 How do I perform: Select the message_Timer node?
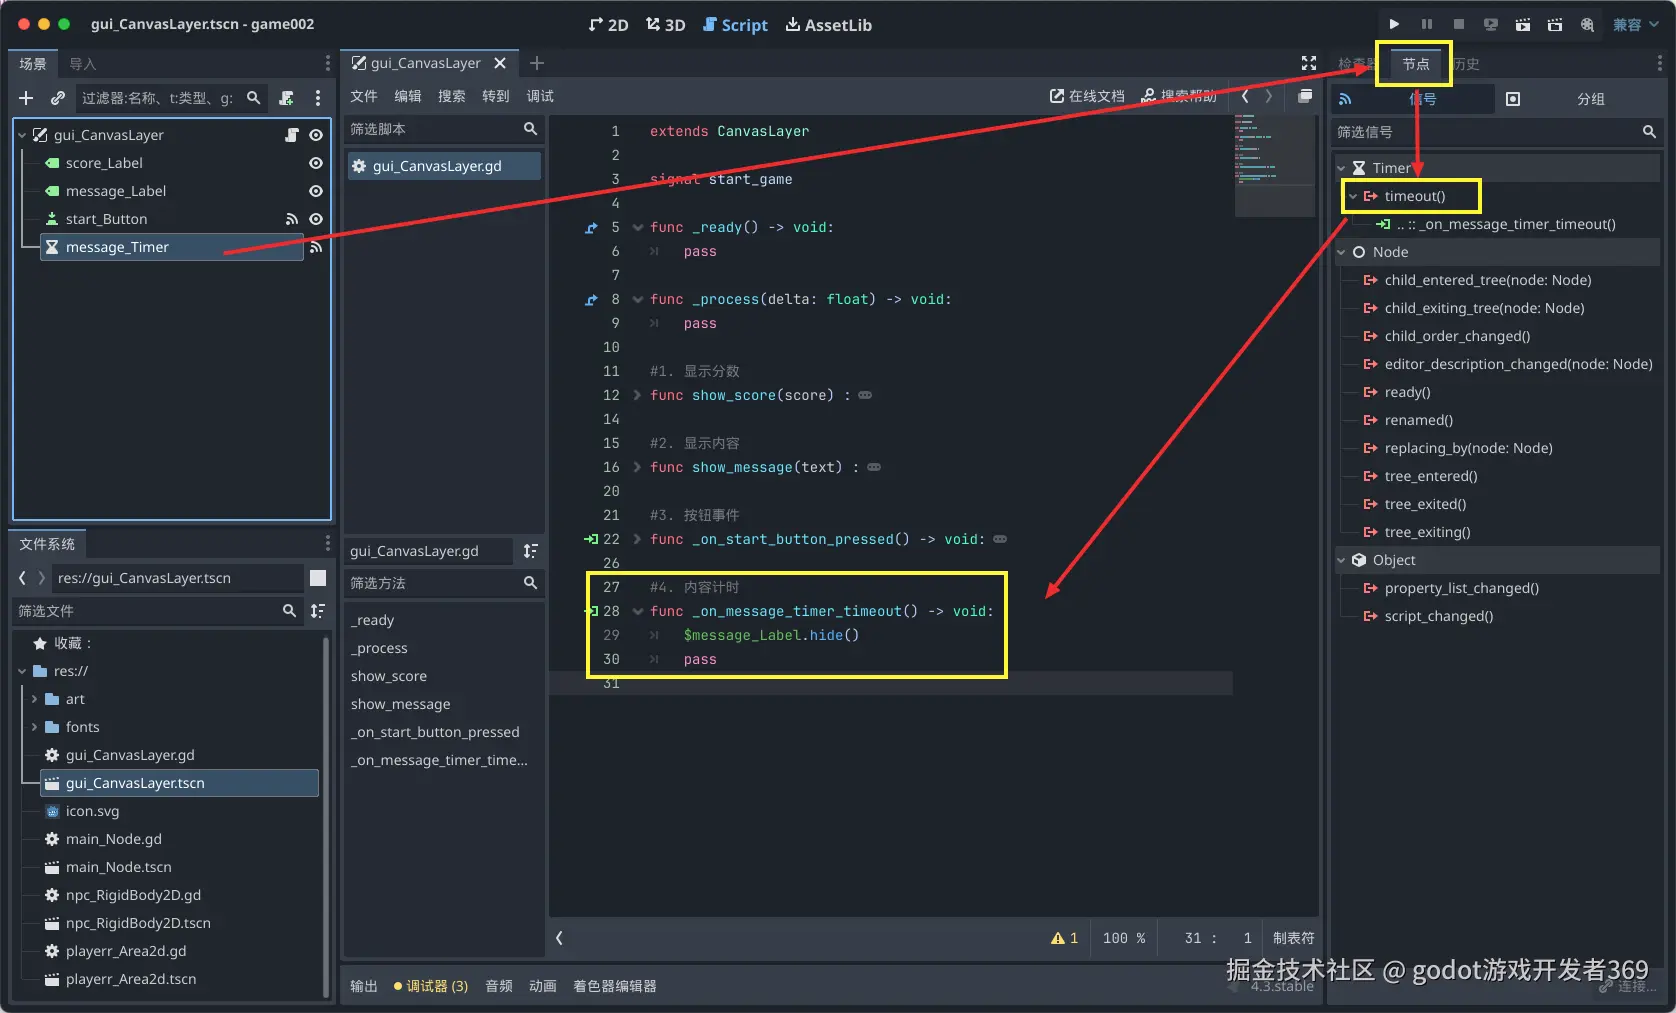coord(172,247)
